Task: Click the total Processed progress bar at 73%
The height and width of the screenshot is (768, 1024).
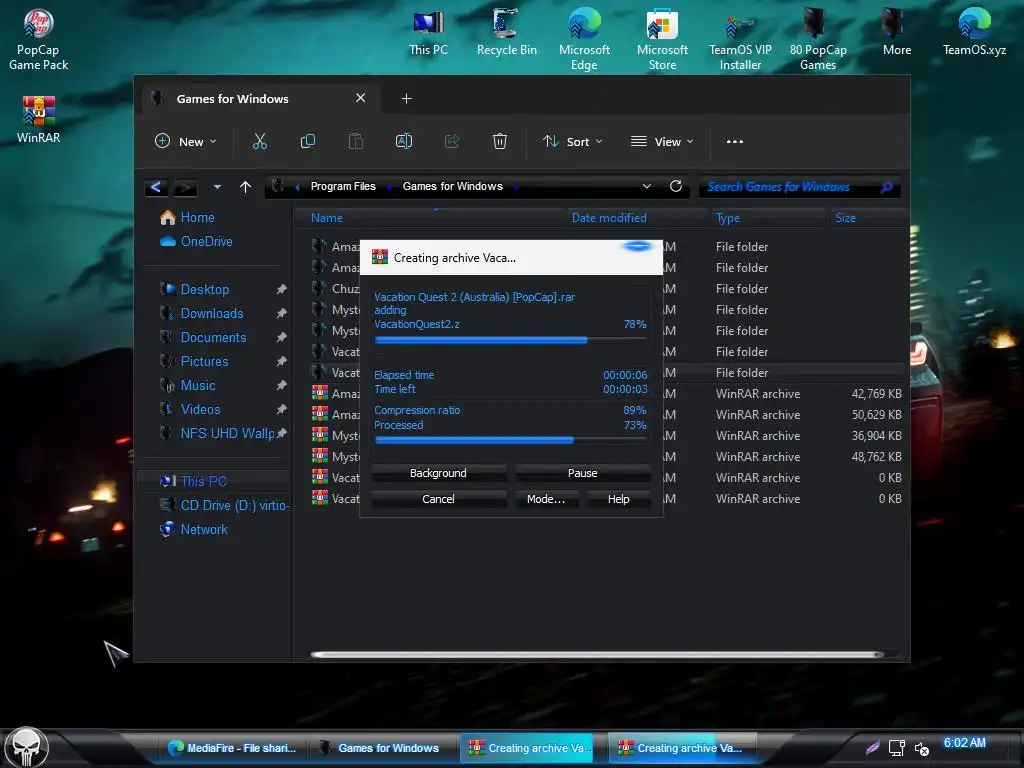Action: coord(511,440)
